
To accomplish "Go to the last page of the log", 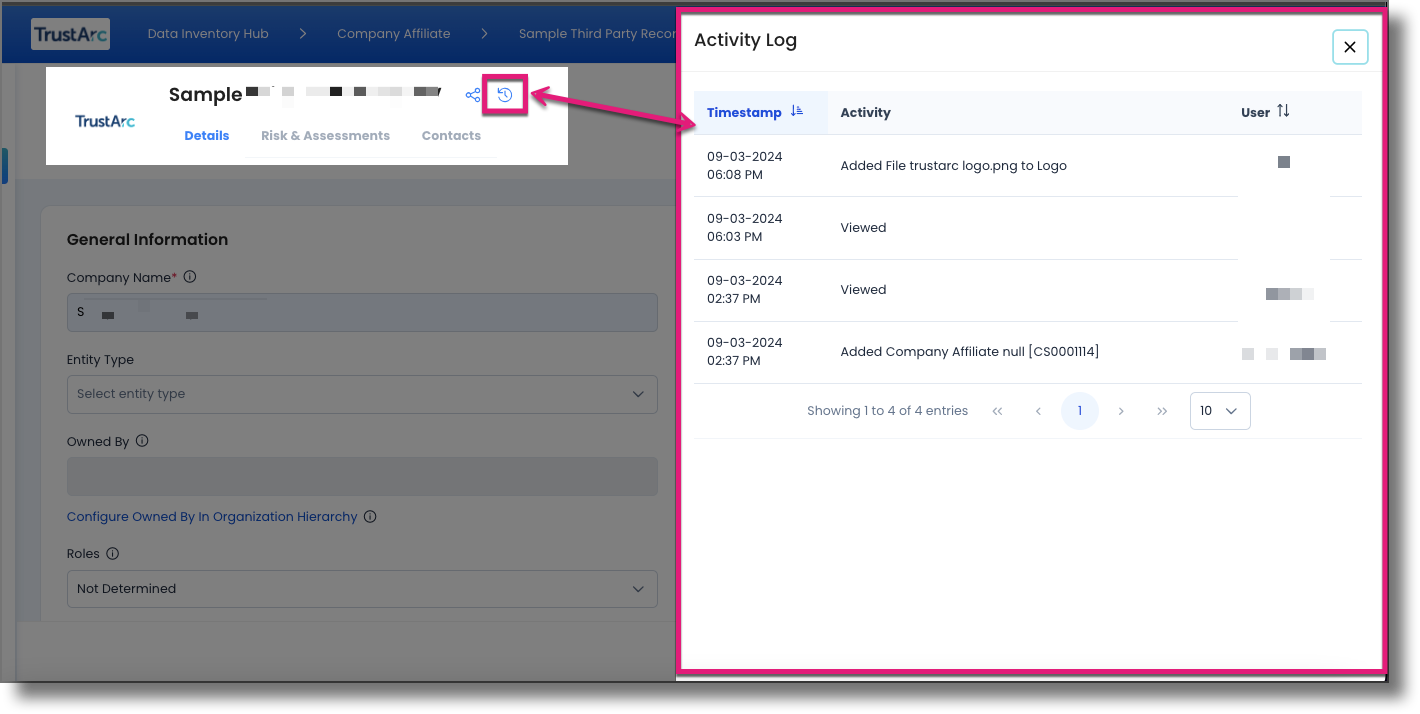I will coord(1162,411).
